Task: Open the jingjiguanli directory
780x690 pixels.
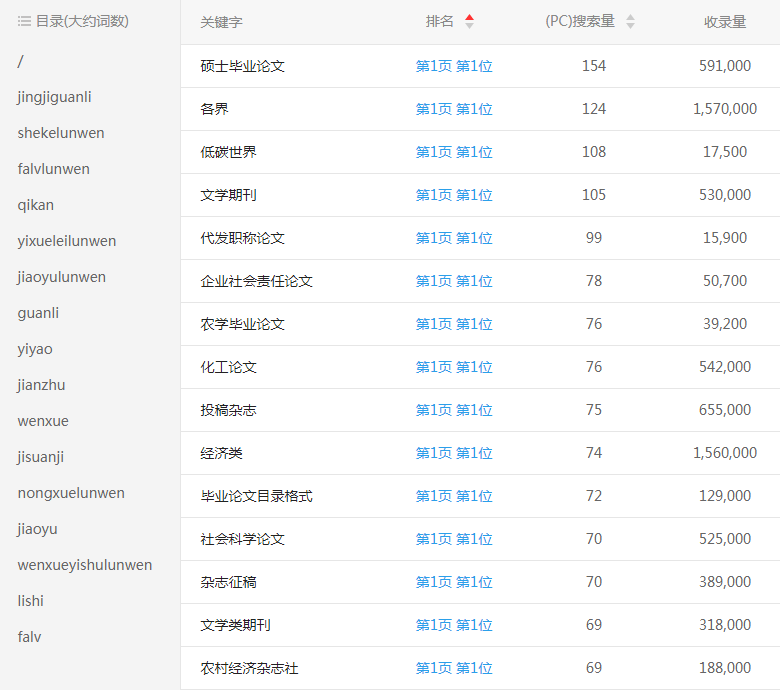Action: (x=54, y=97)
